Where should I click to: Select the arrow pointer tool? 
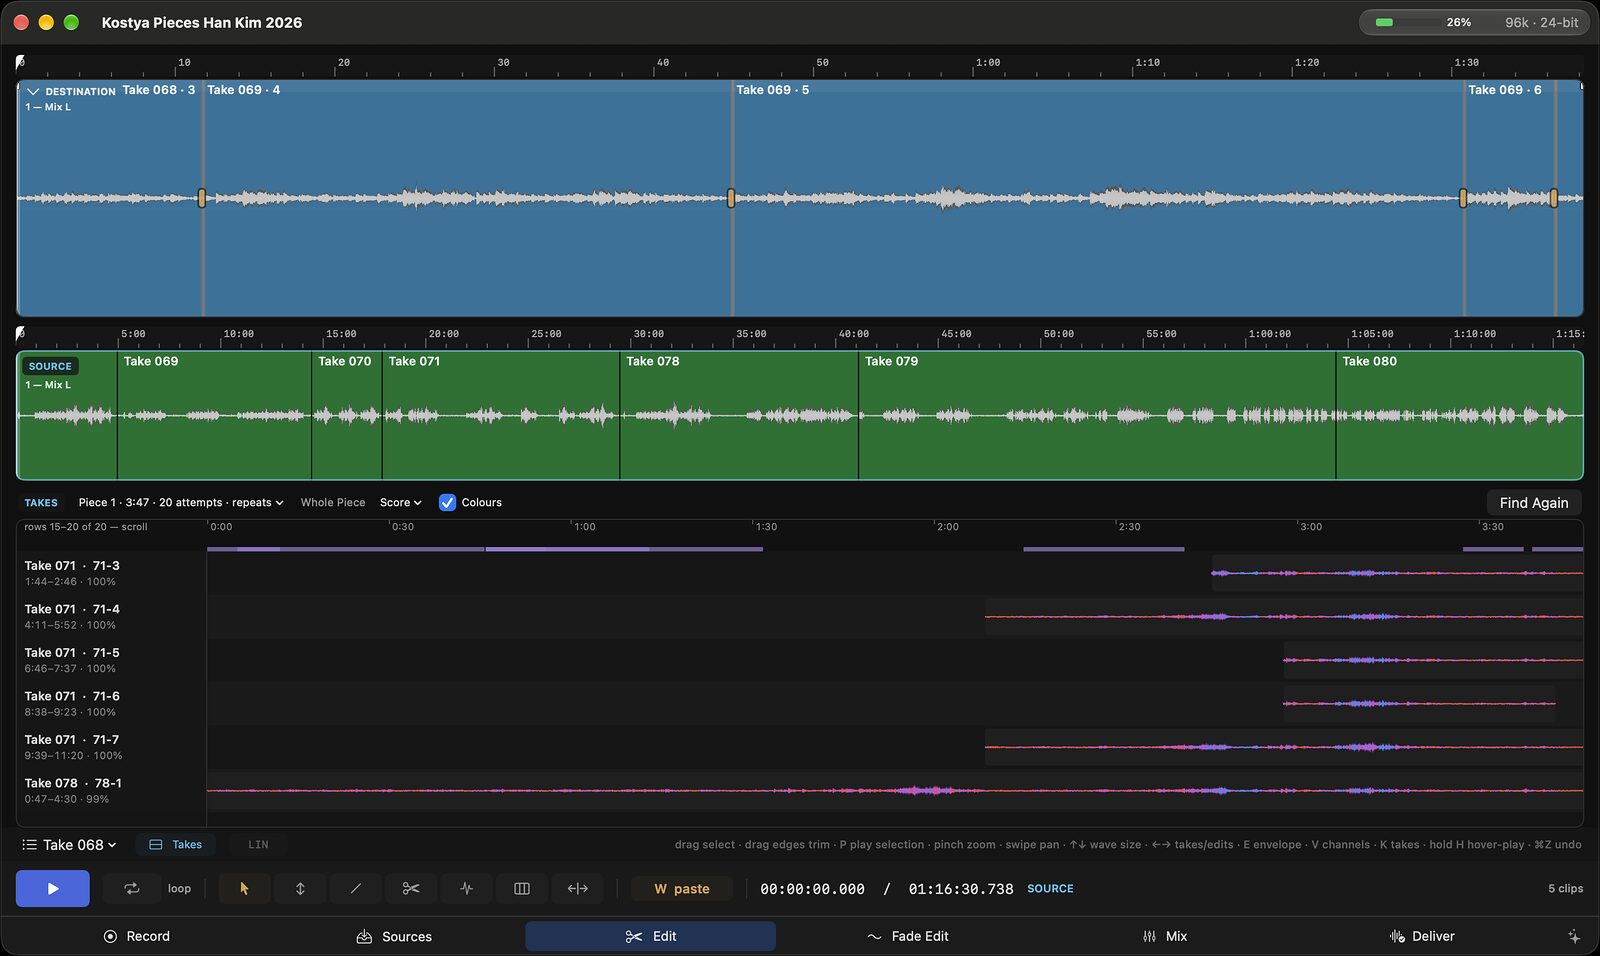click(x=244, y=888)
